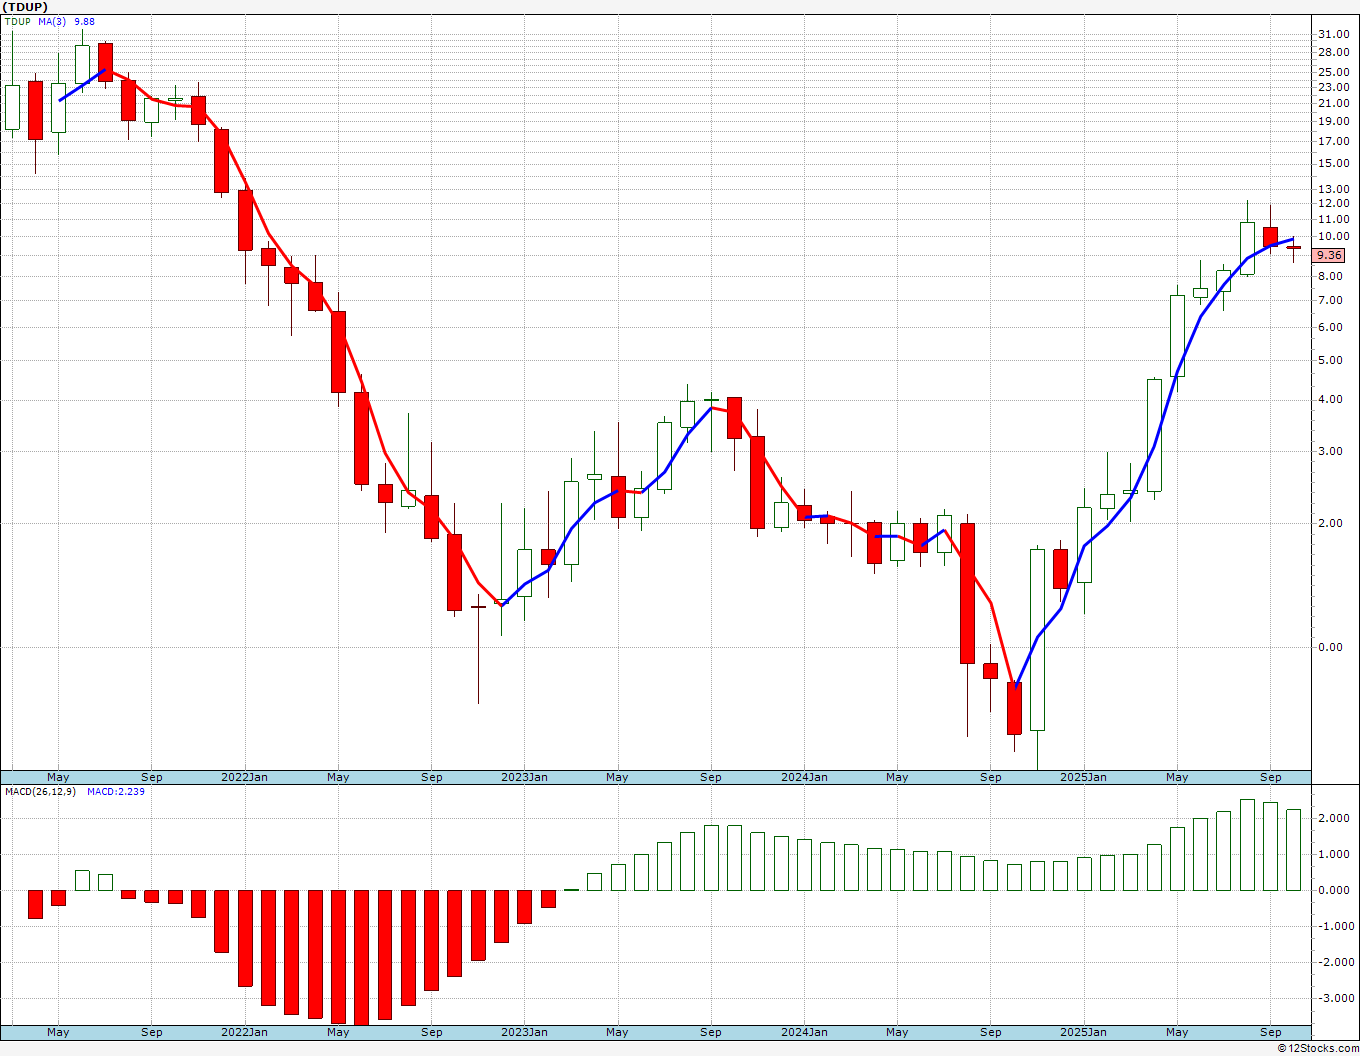The image size is (1360, 1056).
Task: Click the 8.00 price axis label
Action: click(x=1332, y=276)
